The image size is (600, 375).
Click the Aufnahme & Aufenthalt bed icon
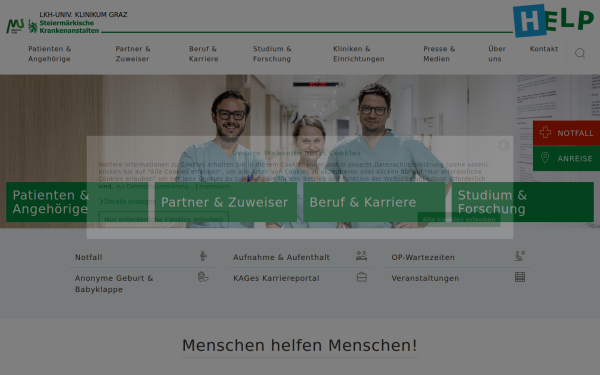click(x=361, y=256)
